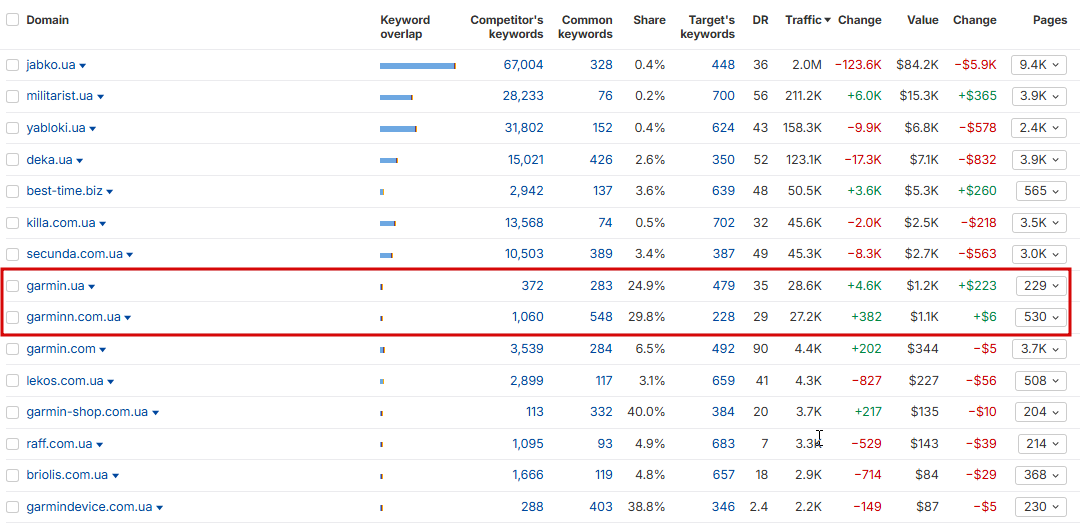Click the value figure $84.2K
The height and width of the screenshot is (525, 1080).
917,65
